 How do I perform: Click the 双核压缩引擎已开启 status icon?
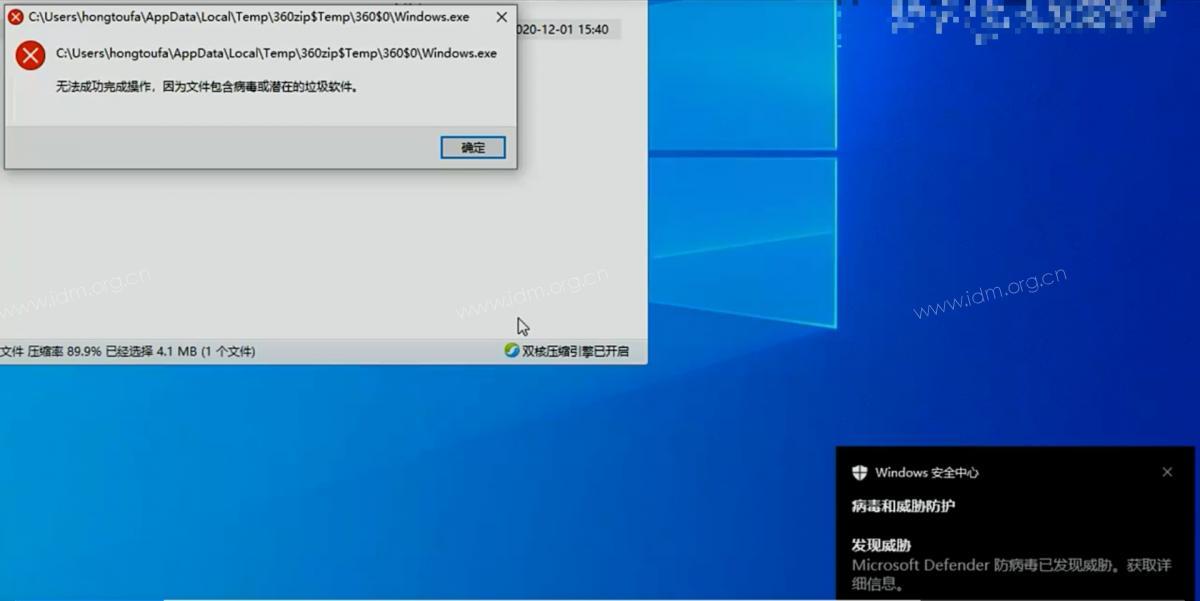[512, 351]
